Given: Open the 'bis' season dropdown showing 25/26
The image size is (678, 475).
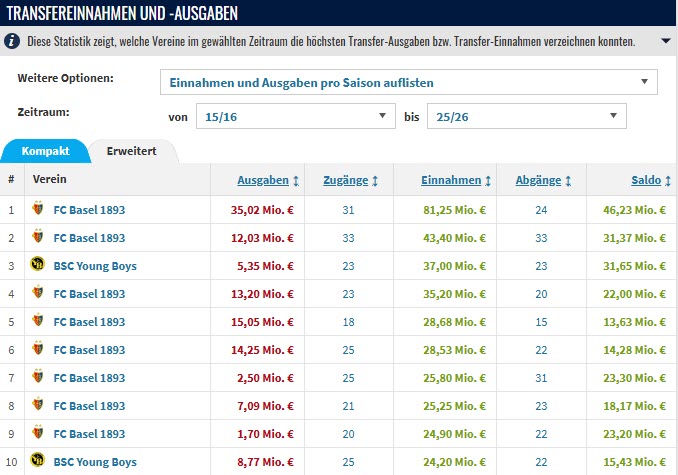Looking at the screenshot, I should click(x=526, y=117).
